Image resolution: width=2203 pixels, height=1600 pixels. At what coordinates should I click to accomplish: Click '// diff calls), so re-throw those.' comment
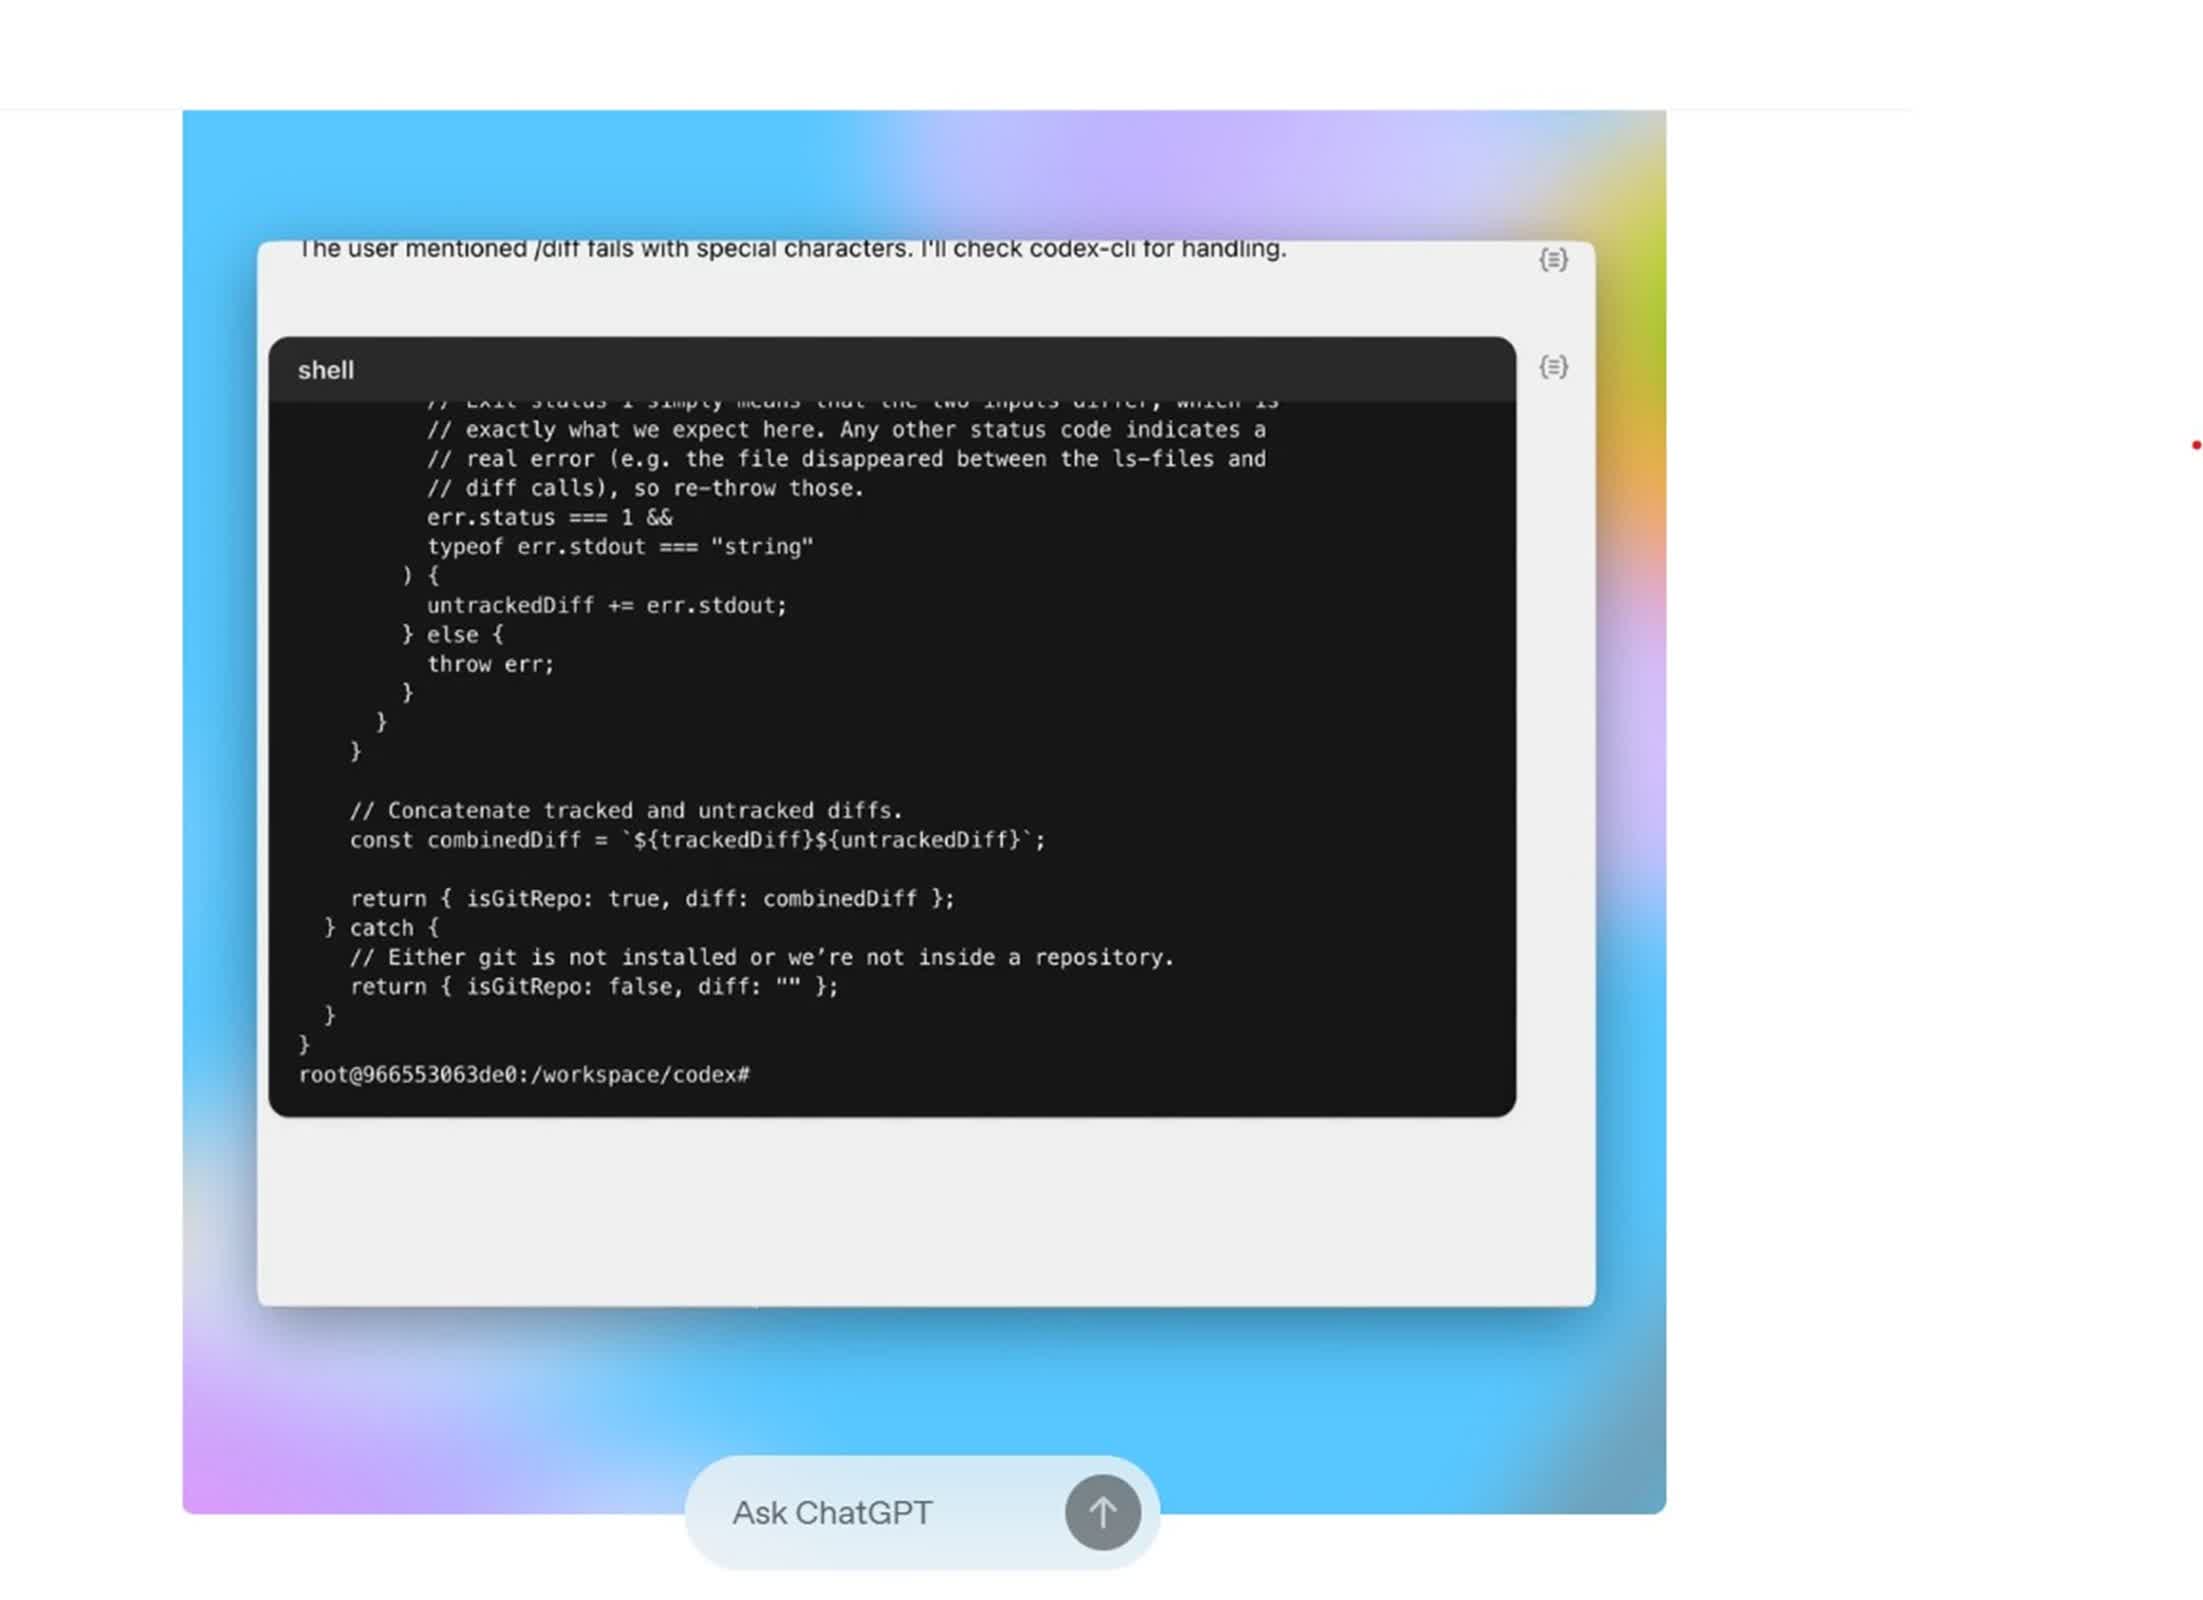point(645,488)
